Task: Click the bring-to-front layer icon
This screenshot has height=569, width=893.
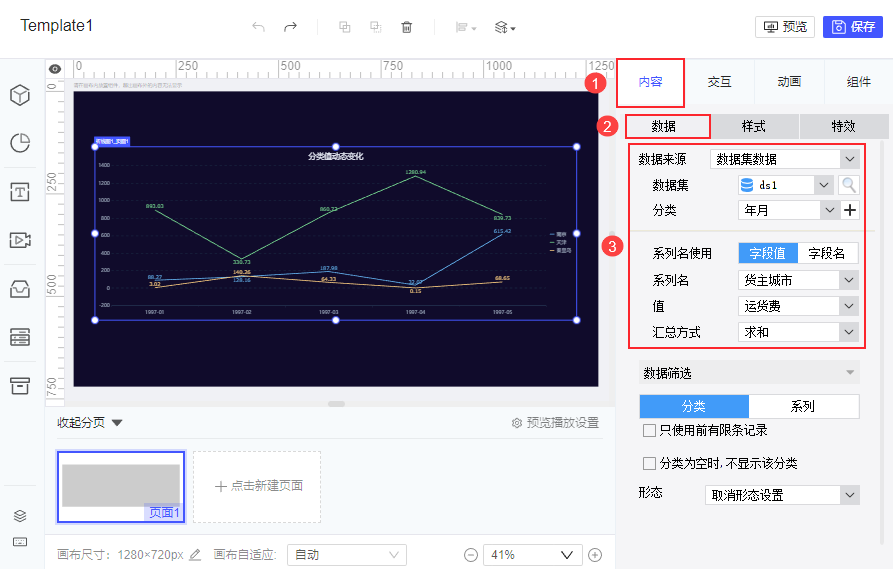Action: pyautogui.click(x=345, y=27)
